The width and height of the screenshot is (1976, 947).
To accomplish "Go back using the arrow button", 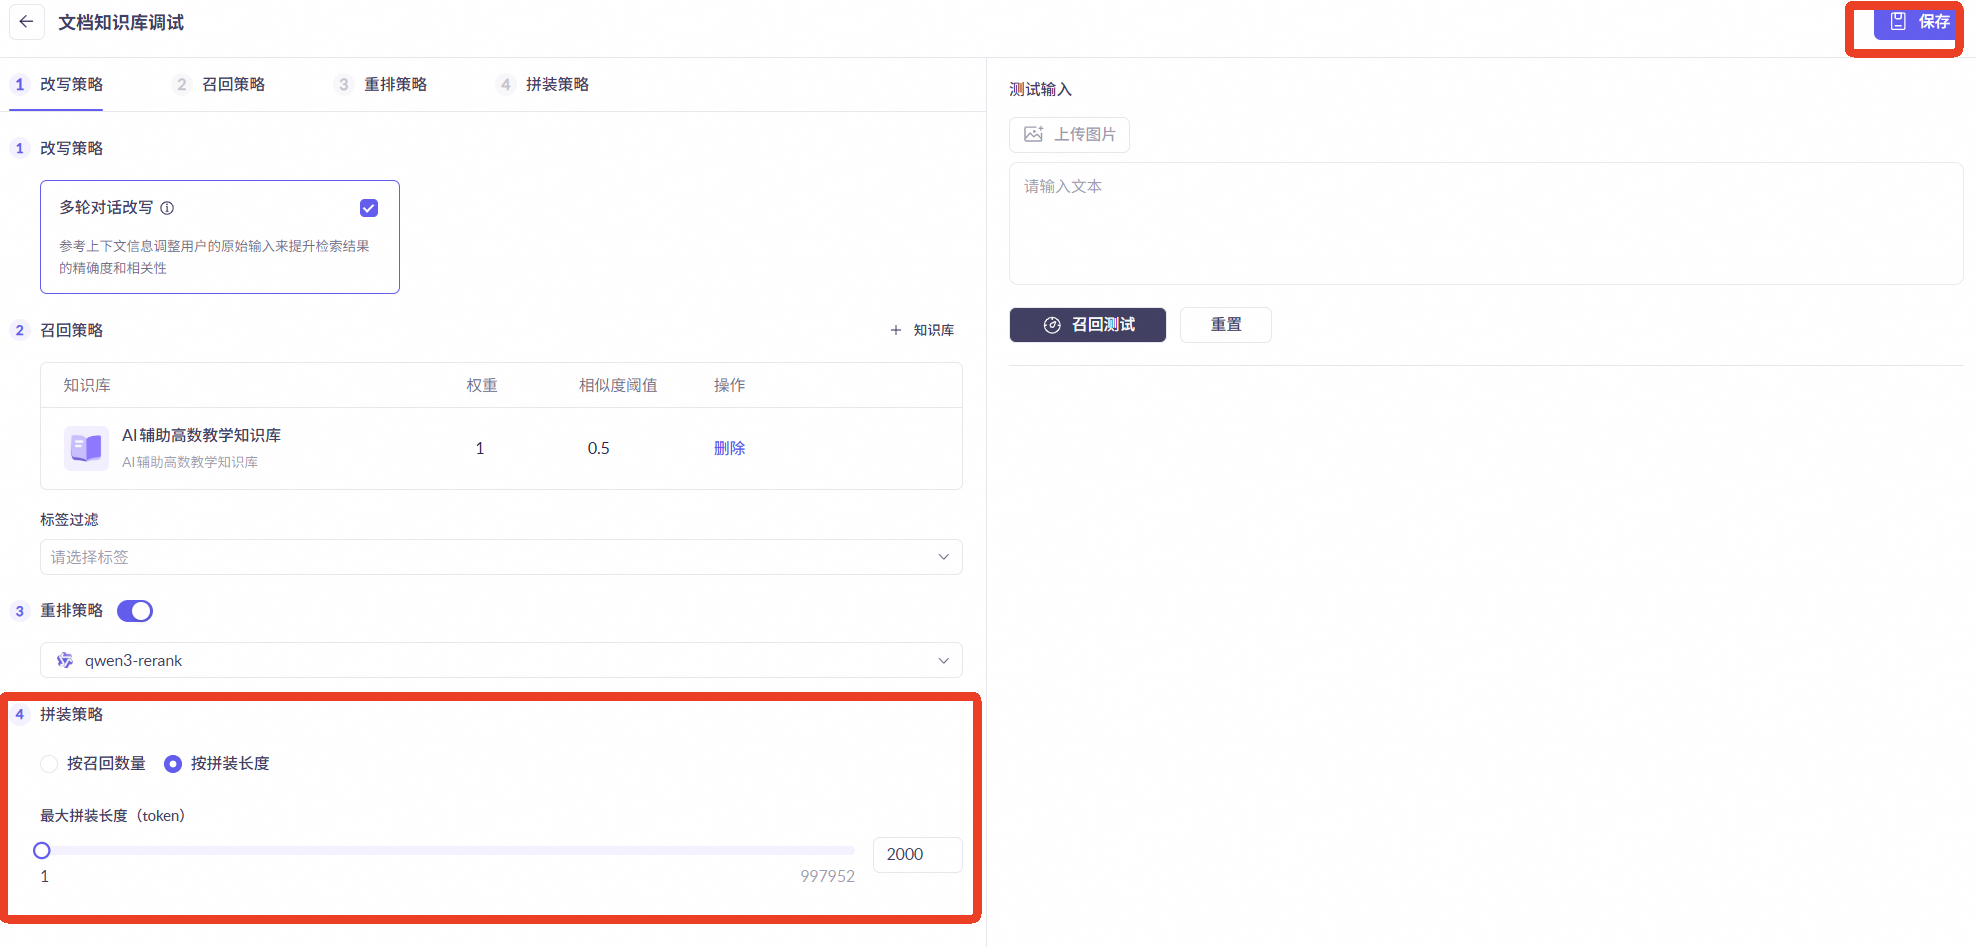I will pos(27,22).
